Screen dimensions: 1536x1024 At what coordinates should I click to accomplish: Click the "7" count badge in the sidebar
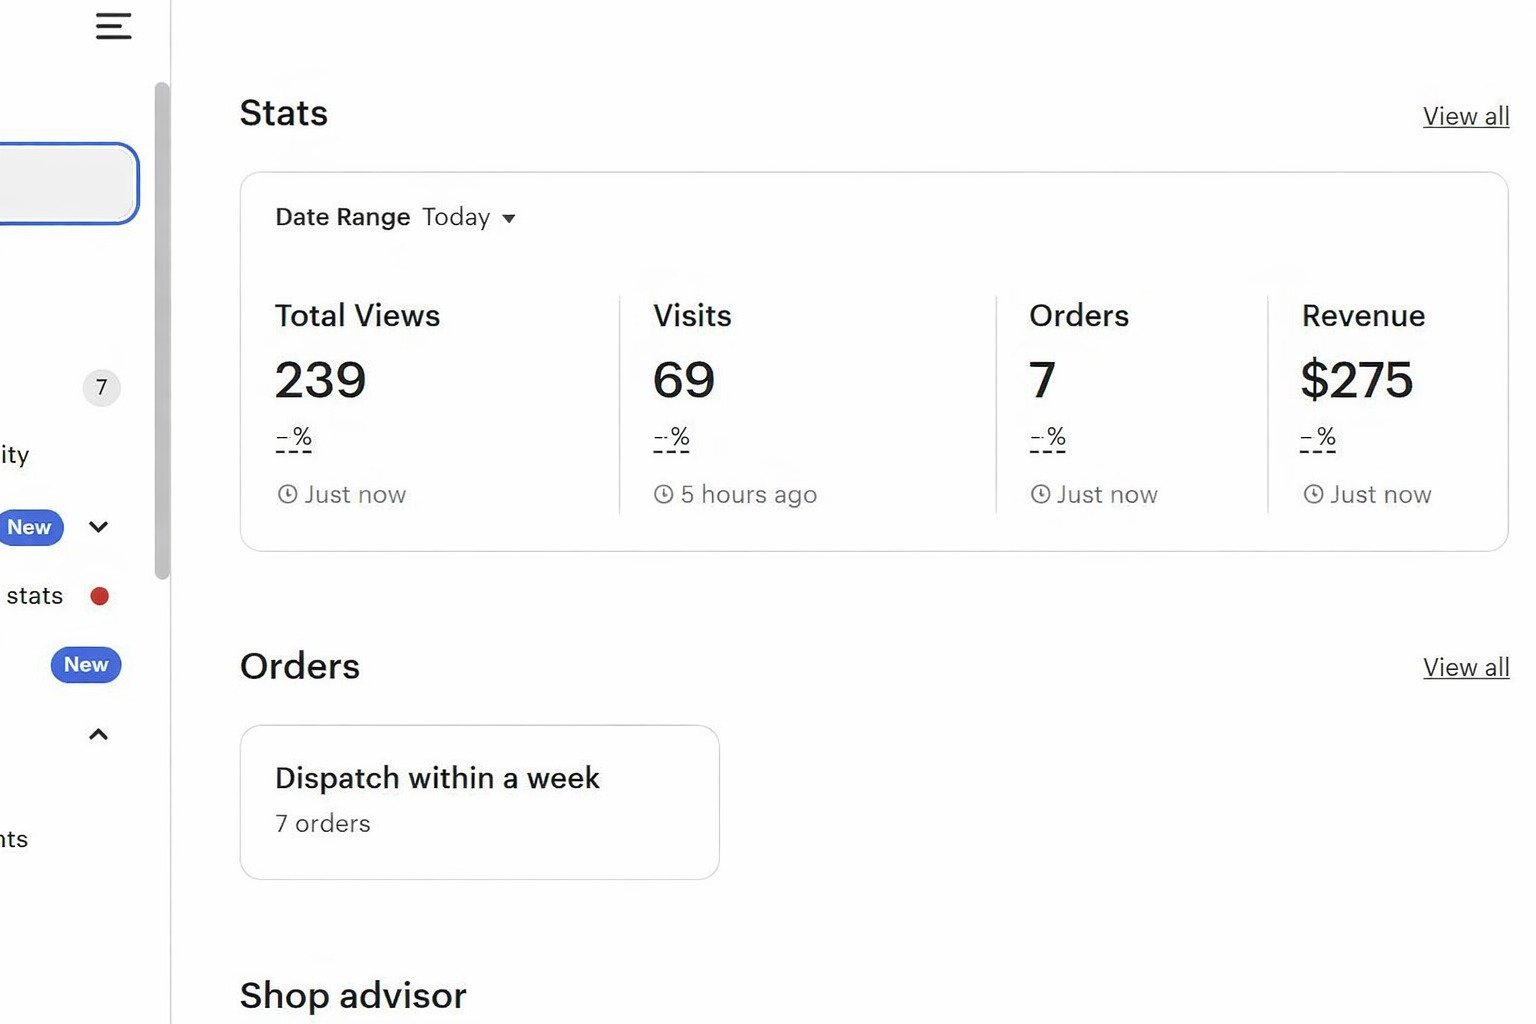tap(101, 388)
